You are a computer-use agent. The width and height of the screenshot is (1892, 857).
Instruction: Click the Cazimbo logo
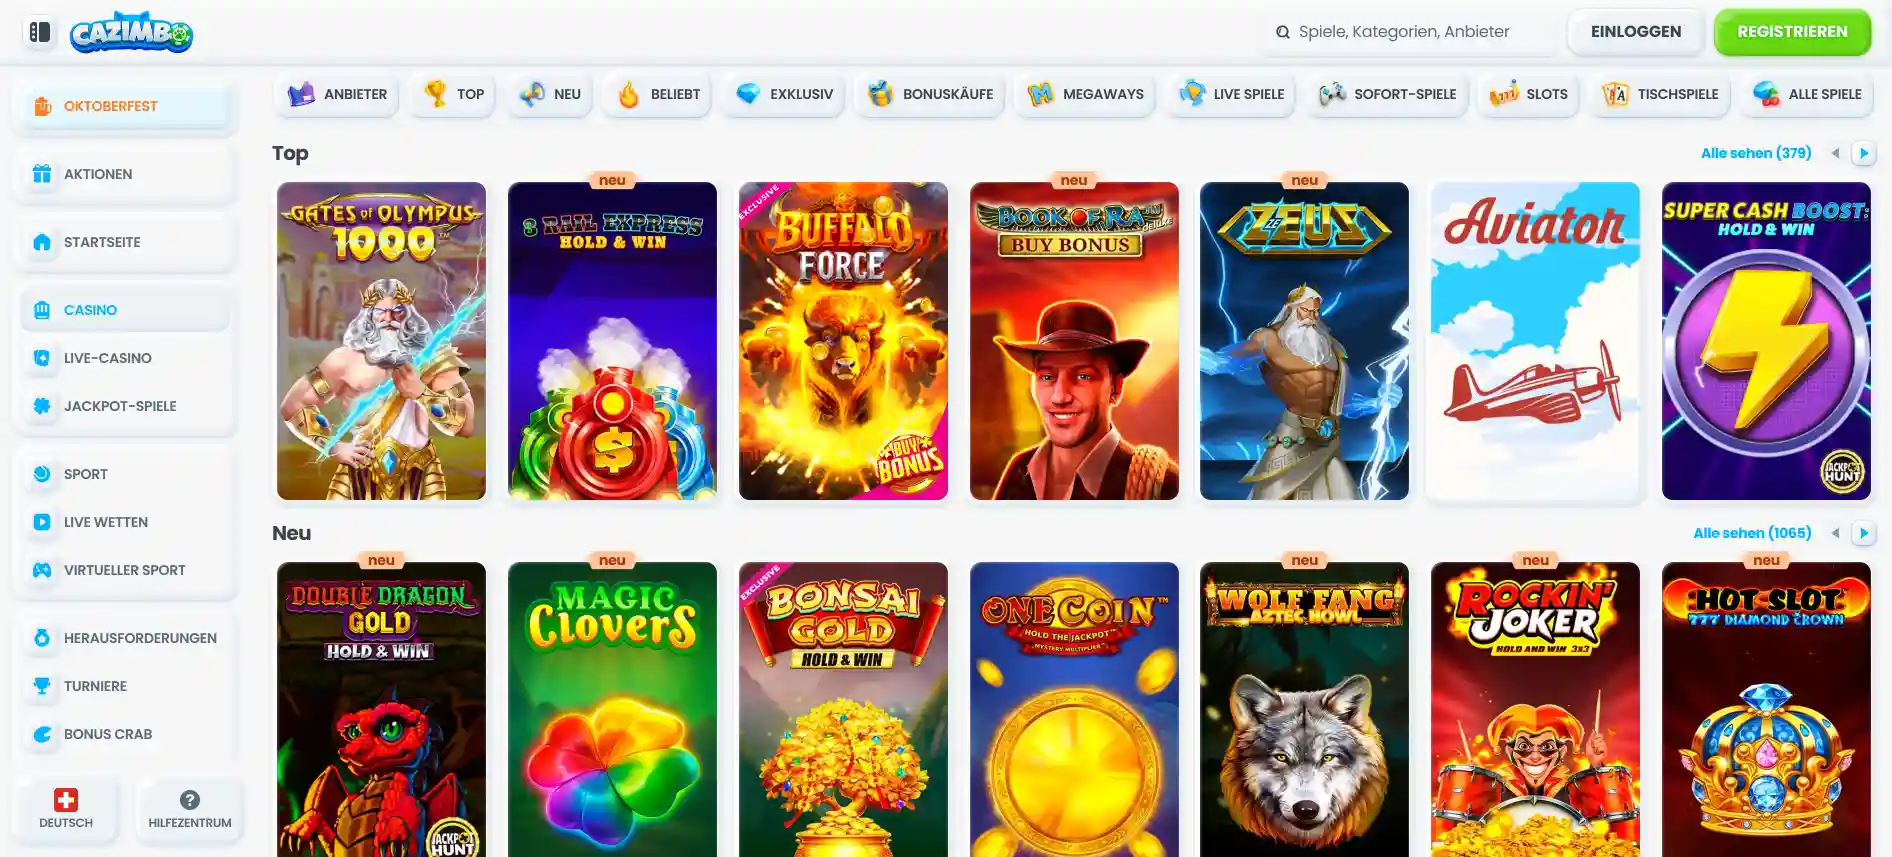click(x=131, y=32)
